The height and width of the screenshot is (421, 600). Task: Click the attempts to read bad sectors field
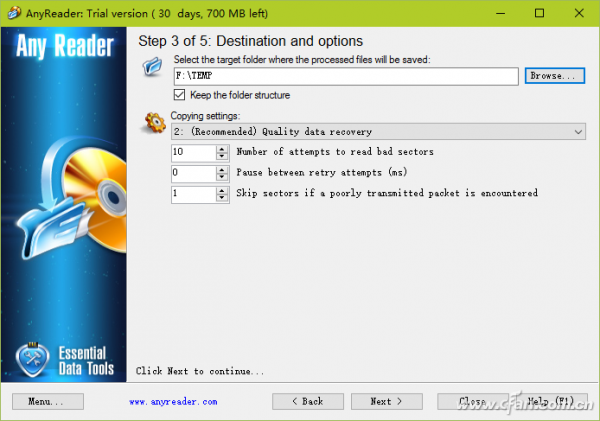[194, 152]
